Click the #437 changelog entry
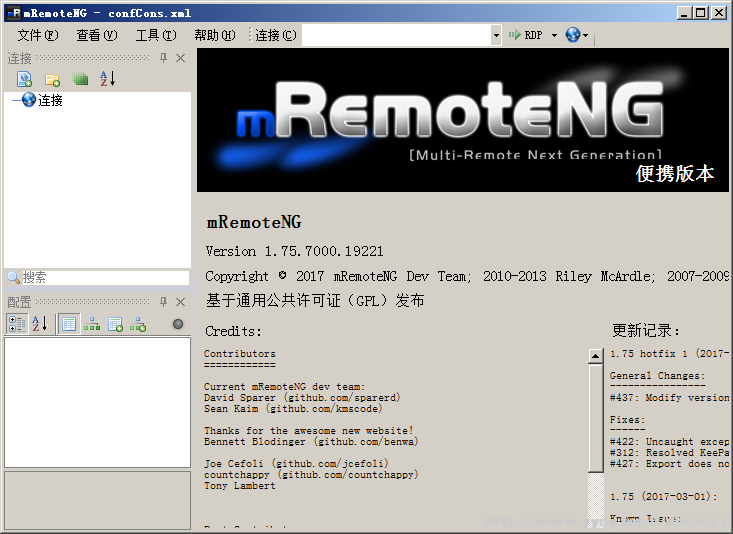This screenshot has width=733, height=534. 669,397
